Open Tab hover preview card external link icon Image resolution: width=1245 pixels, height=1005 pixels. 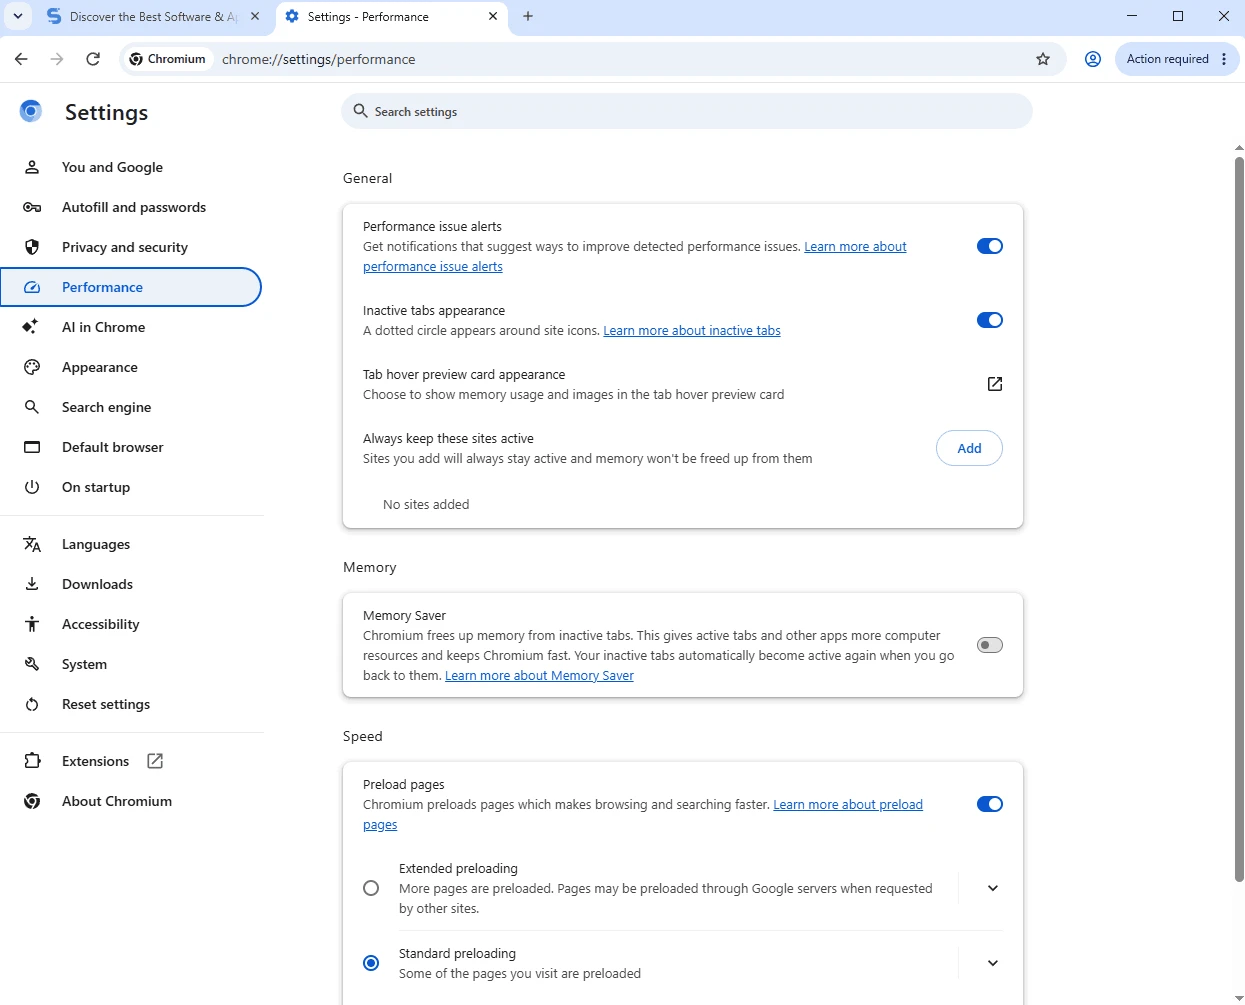995,384
